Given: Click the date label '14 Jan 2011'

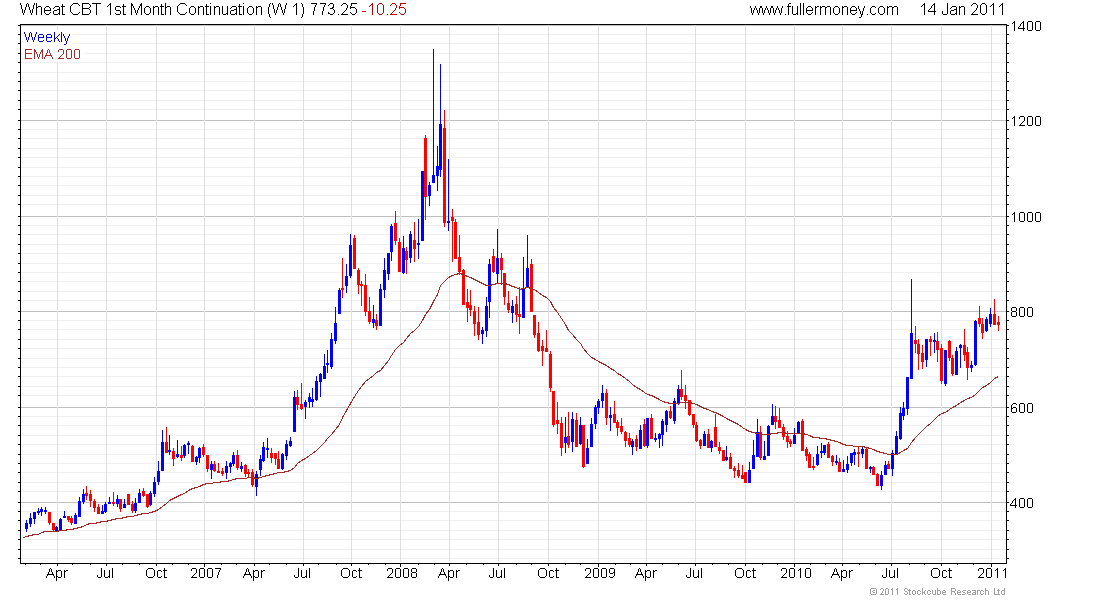Looking at the screenshot, I should click(x=962, y=9).
